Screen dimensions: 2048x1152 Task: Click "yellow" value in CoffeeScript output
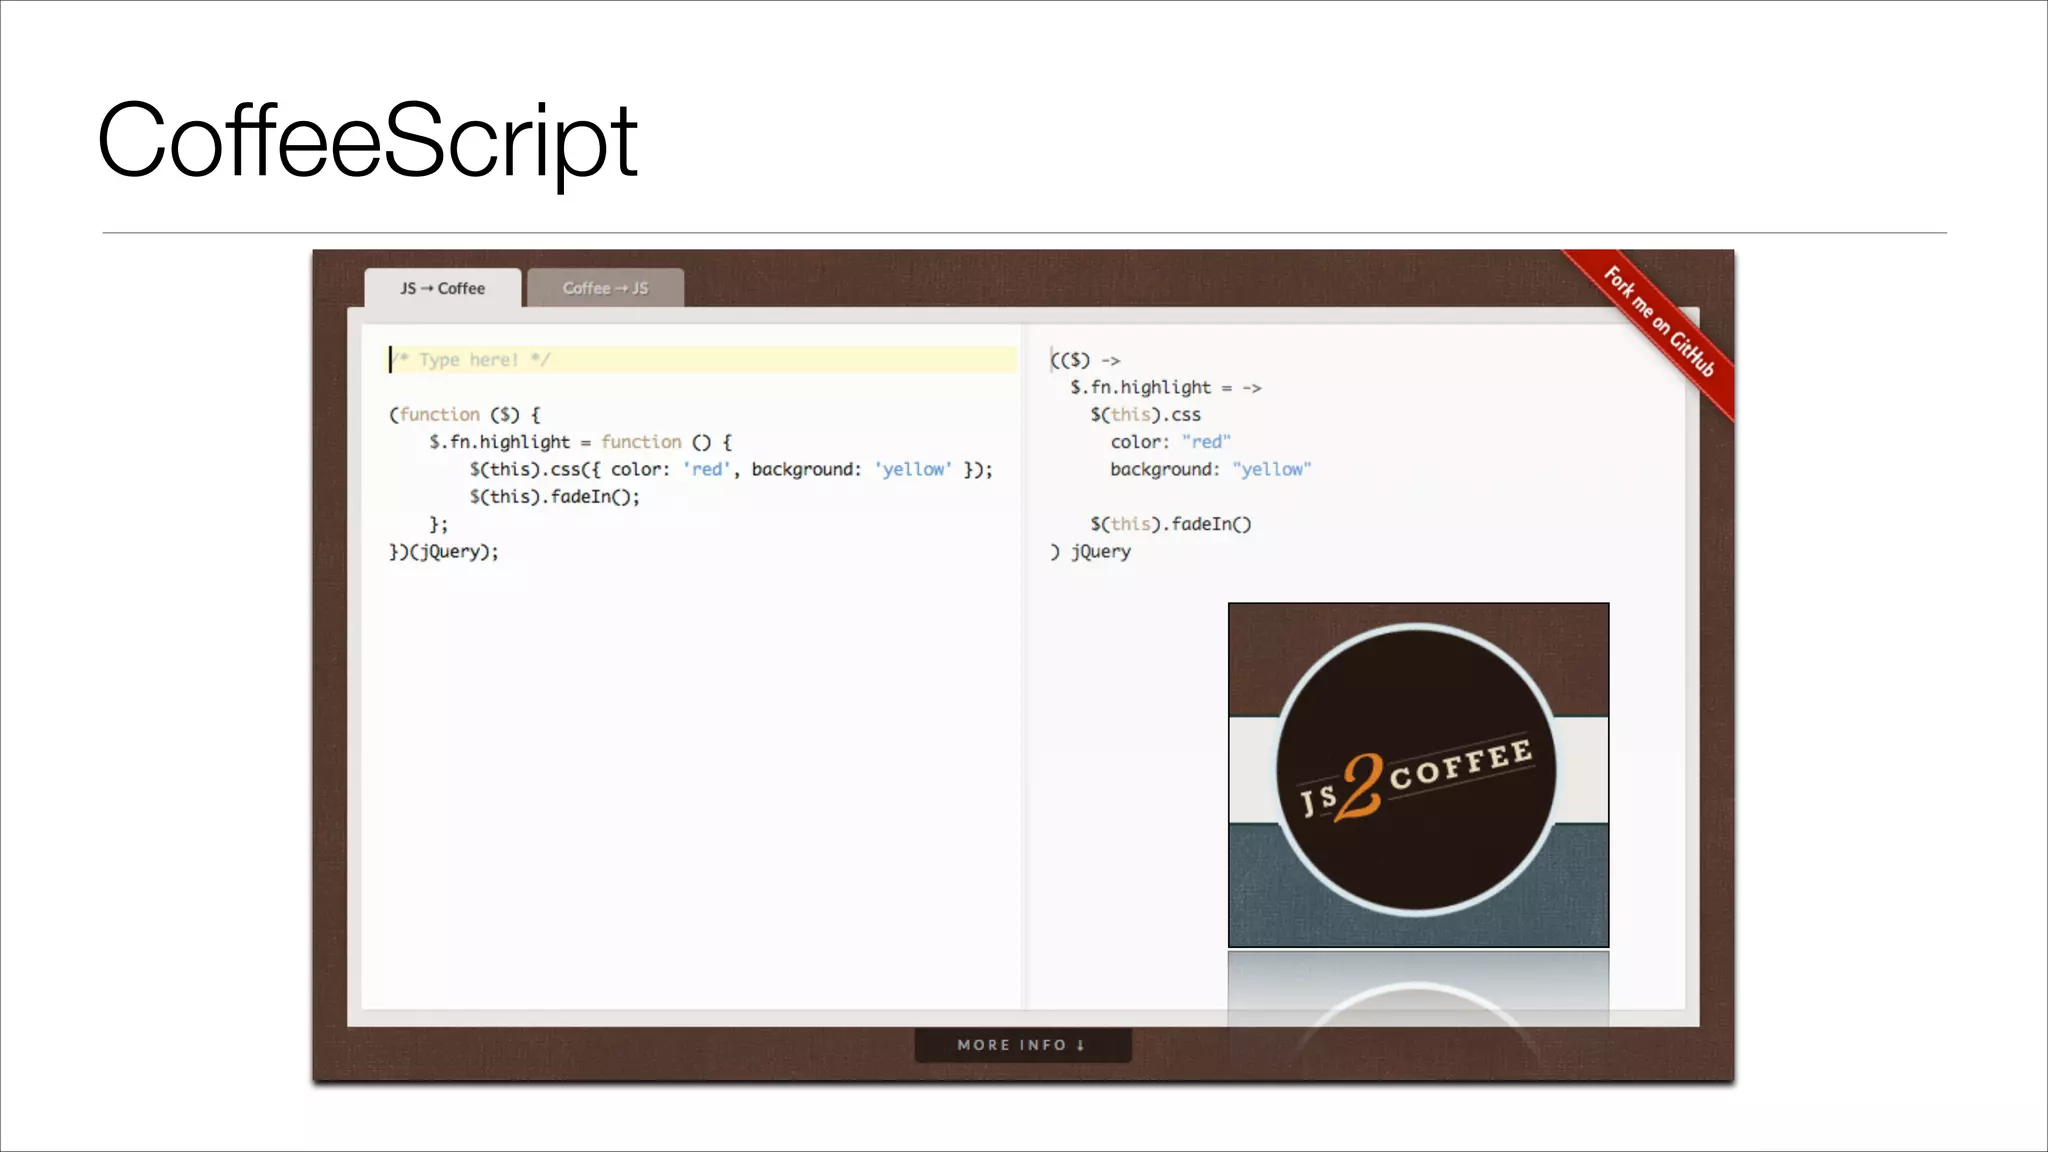pos(1271,469)
